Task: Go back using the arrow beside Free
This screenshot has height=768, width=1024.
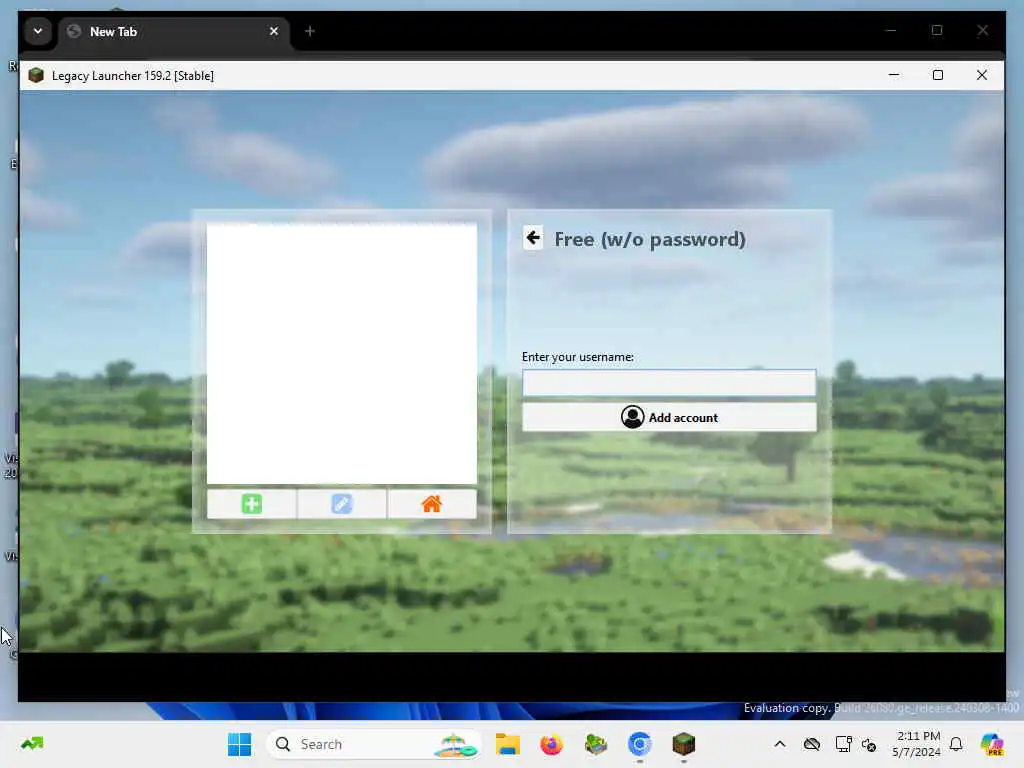Action: point(533,238)
